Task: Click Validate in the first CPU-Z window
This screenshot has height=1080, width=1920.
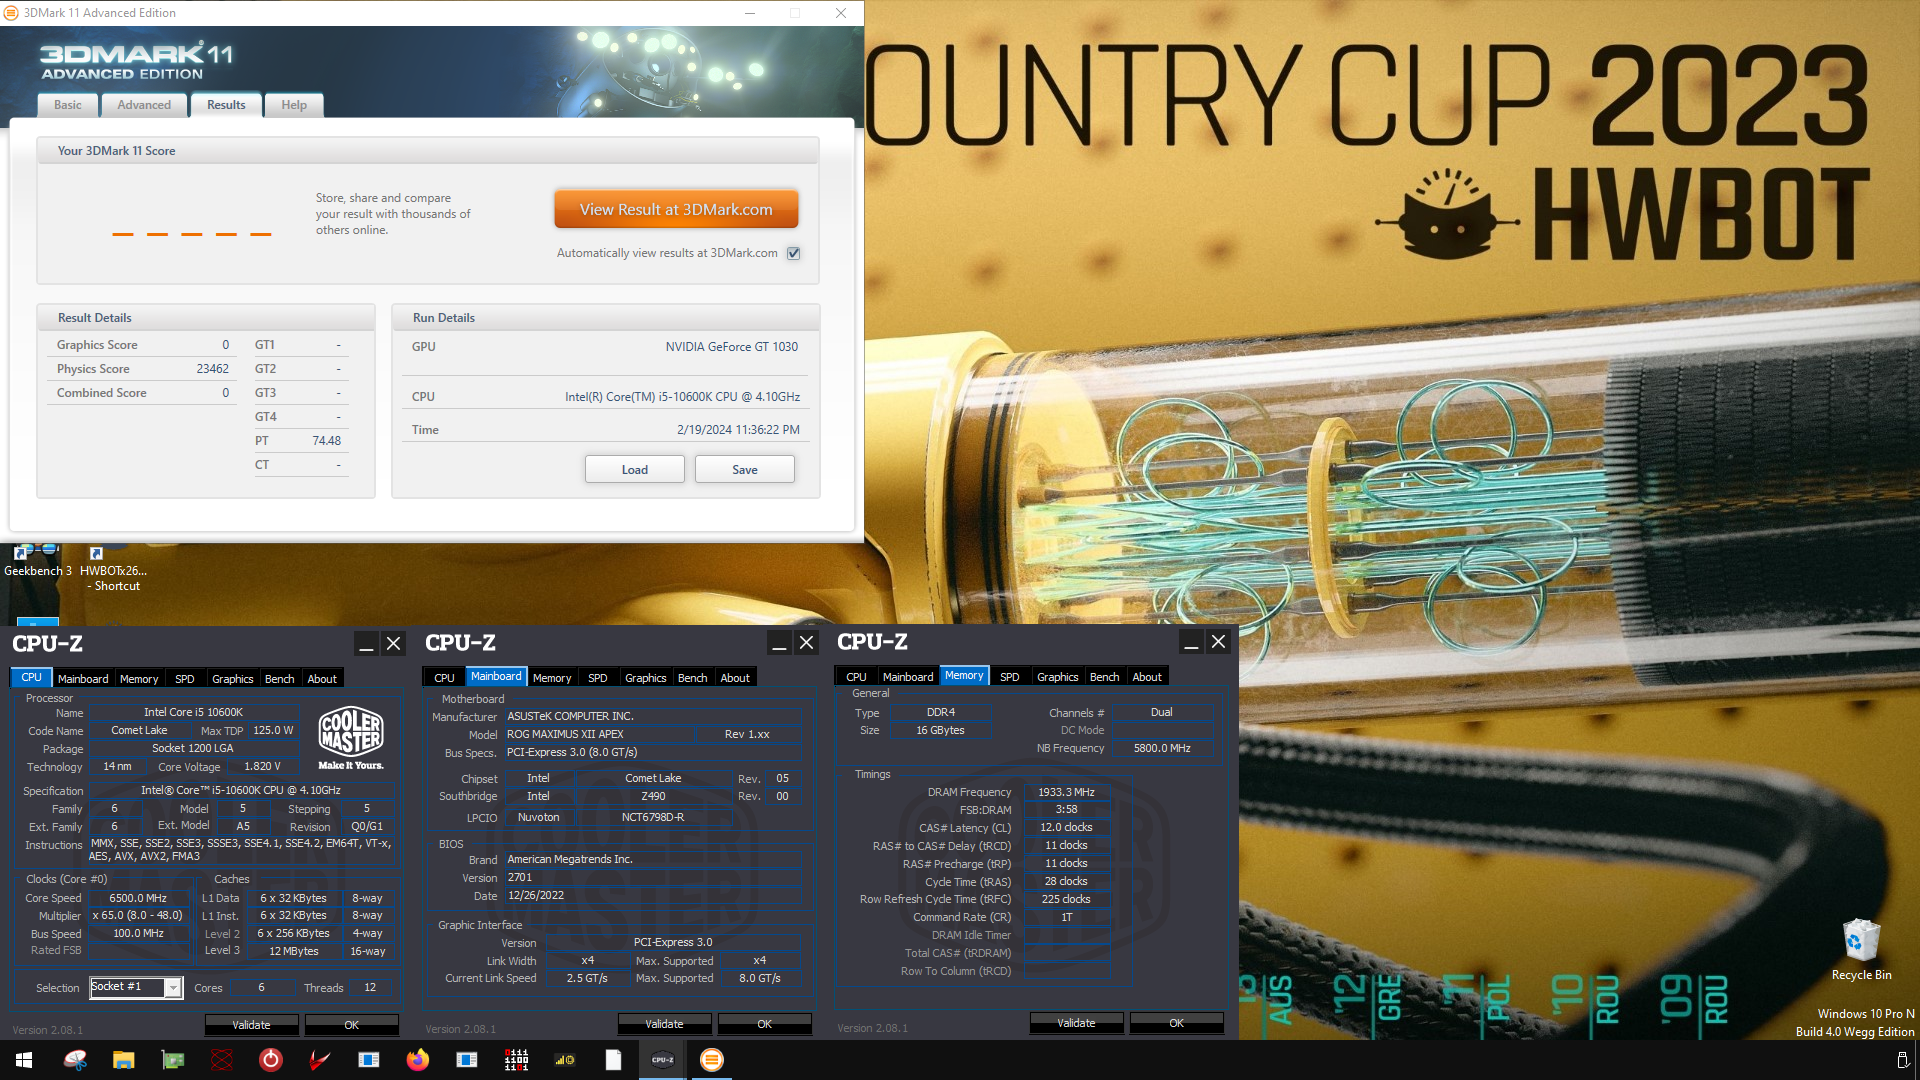Action: (x=251, y=1024)
